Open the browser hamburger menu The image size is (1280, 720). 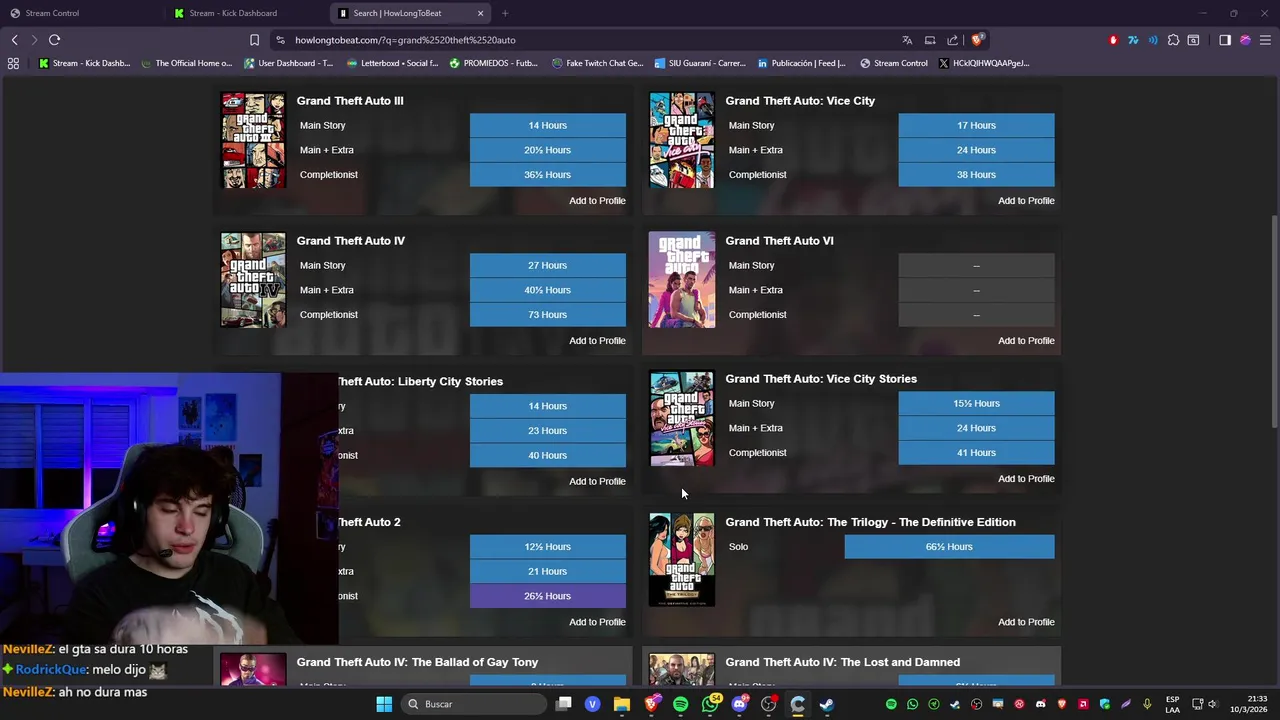click(x=1265, y=40)
